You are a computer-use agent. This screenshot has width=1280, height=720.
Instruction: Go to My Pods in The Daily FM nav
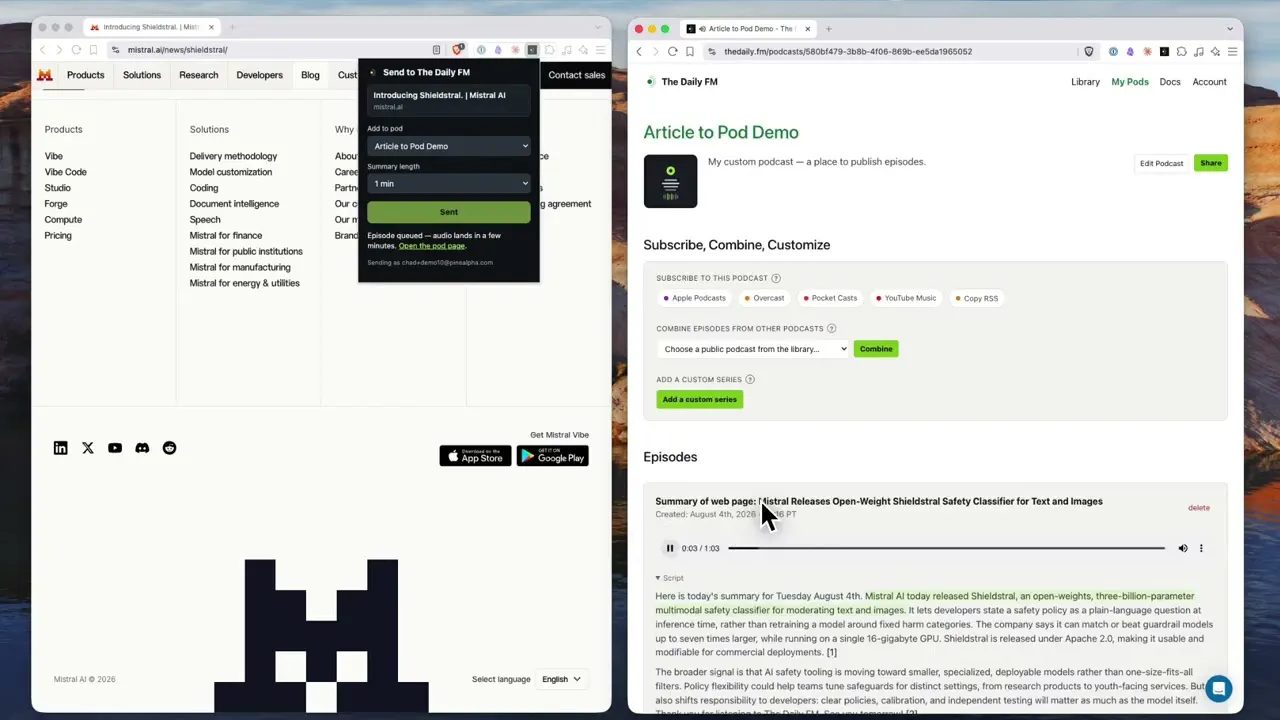point(1130,82)
